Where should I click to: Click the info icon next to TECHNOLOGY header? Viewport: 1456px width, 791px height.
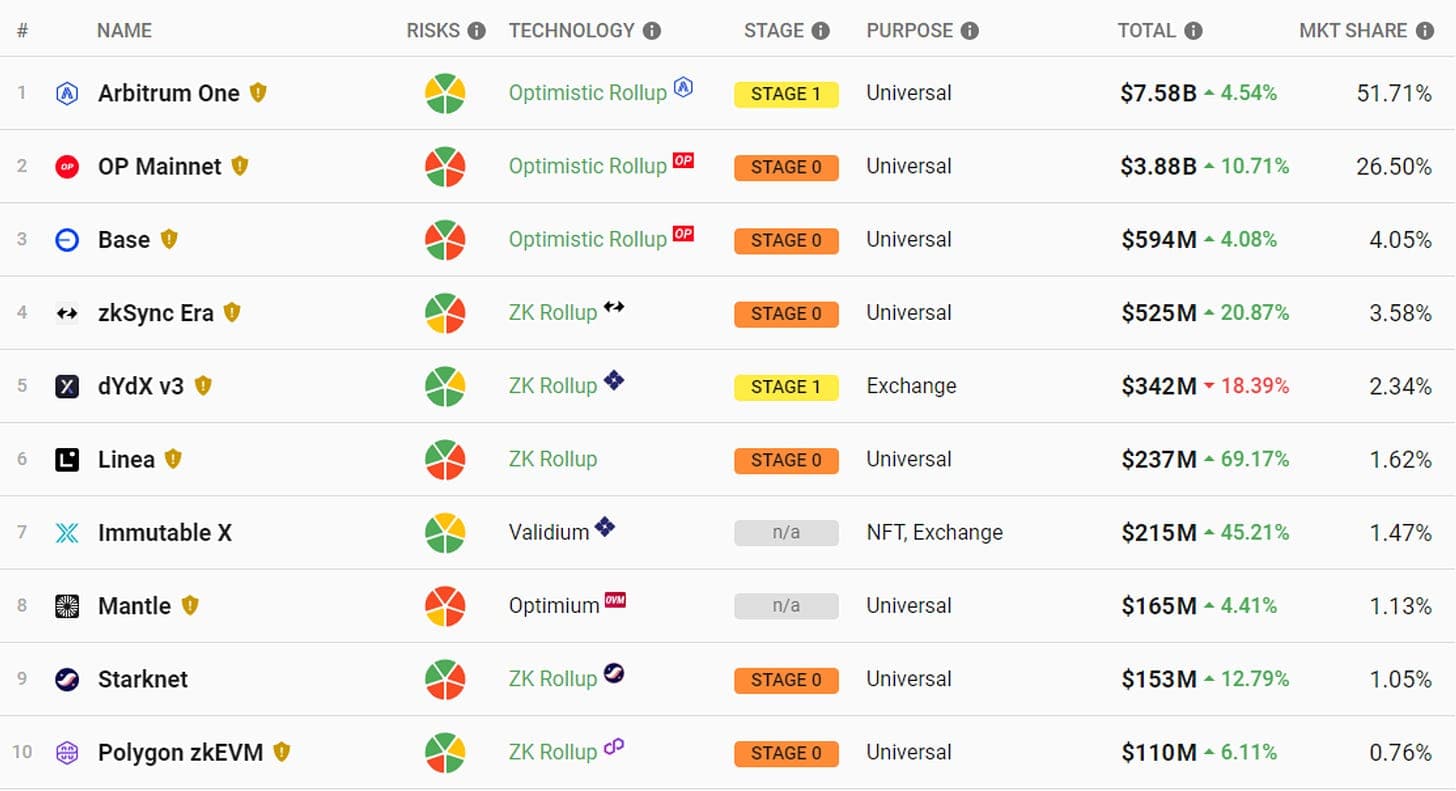click(652, 31)
